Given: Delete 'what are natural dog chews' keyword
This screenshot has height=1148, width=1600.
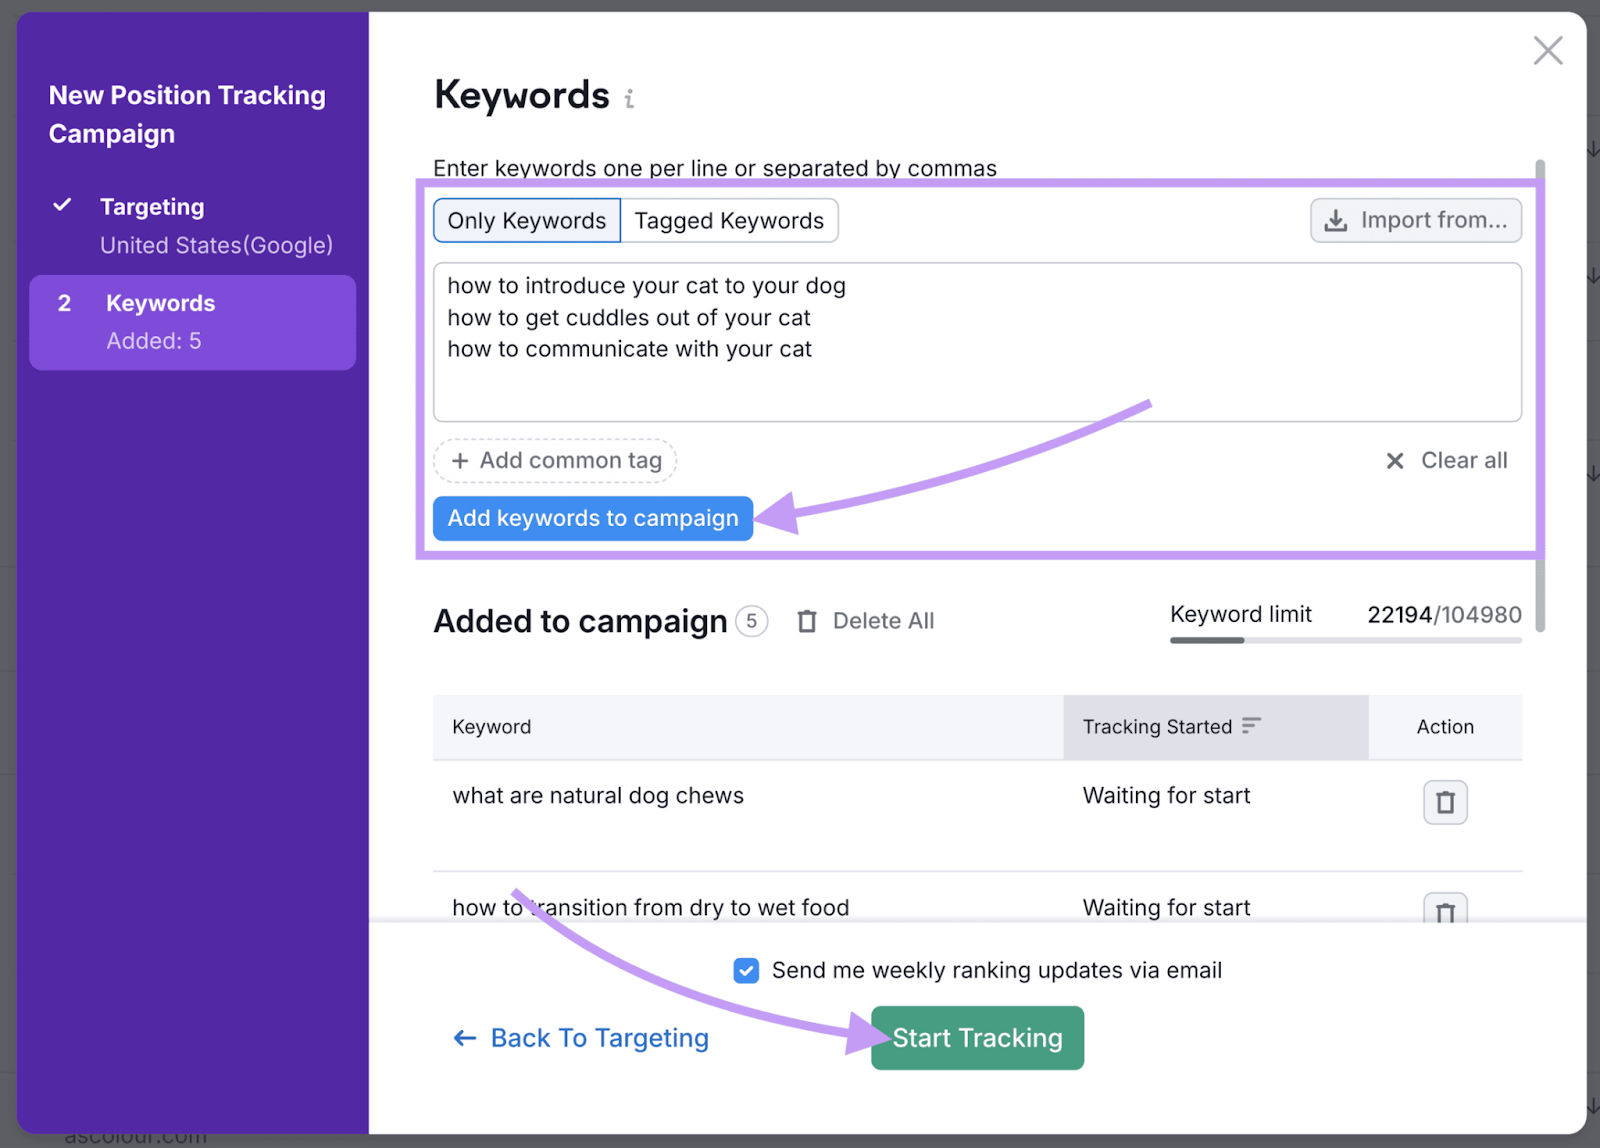Looking at the screenshot, I should coord(1444,802).
